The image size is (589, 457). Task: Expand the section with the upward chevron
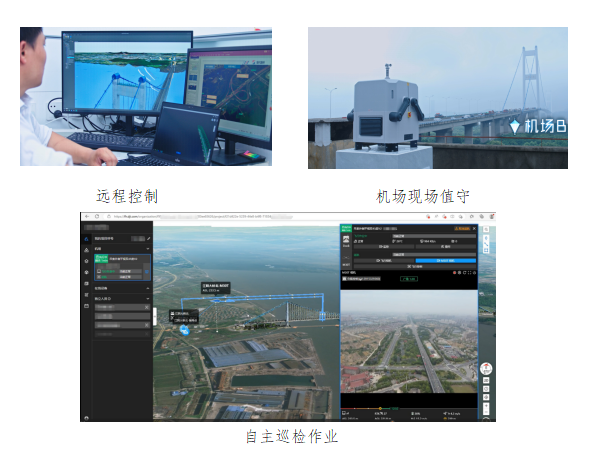148,288
